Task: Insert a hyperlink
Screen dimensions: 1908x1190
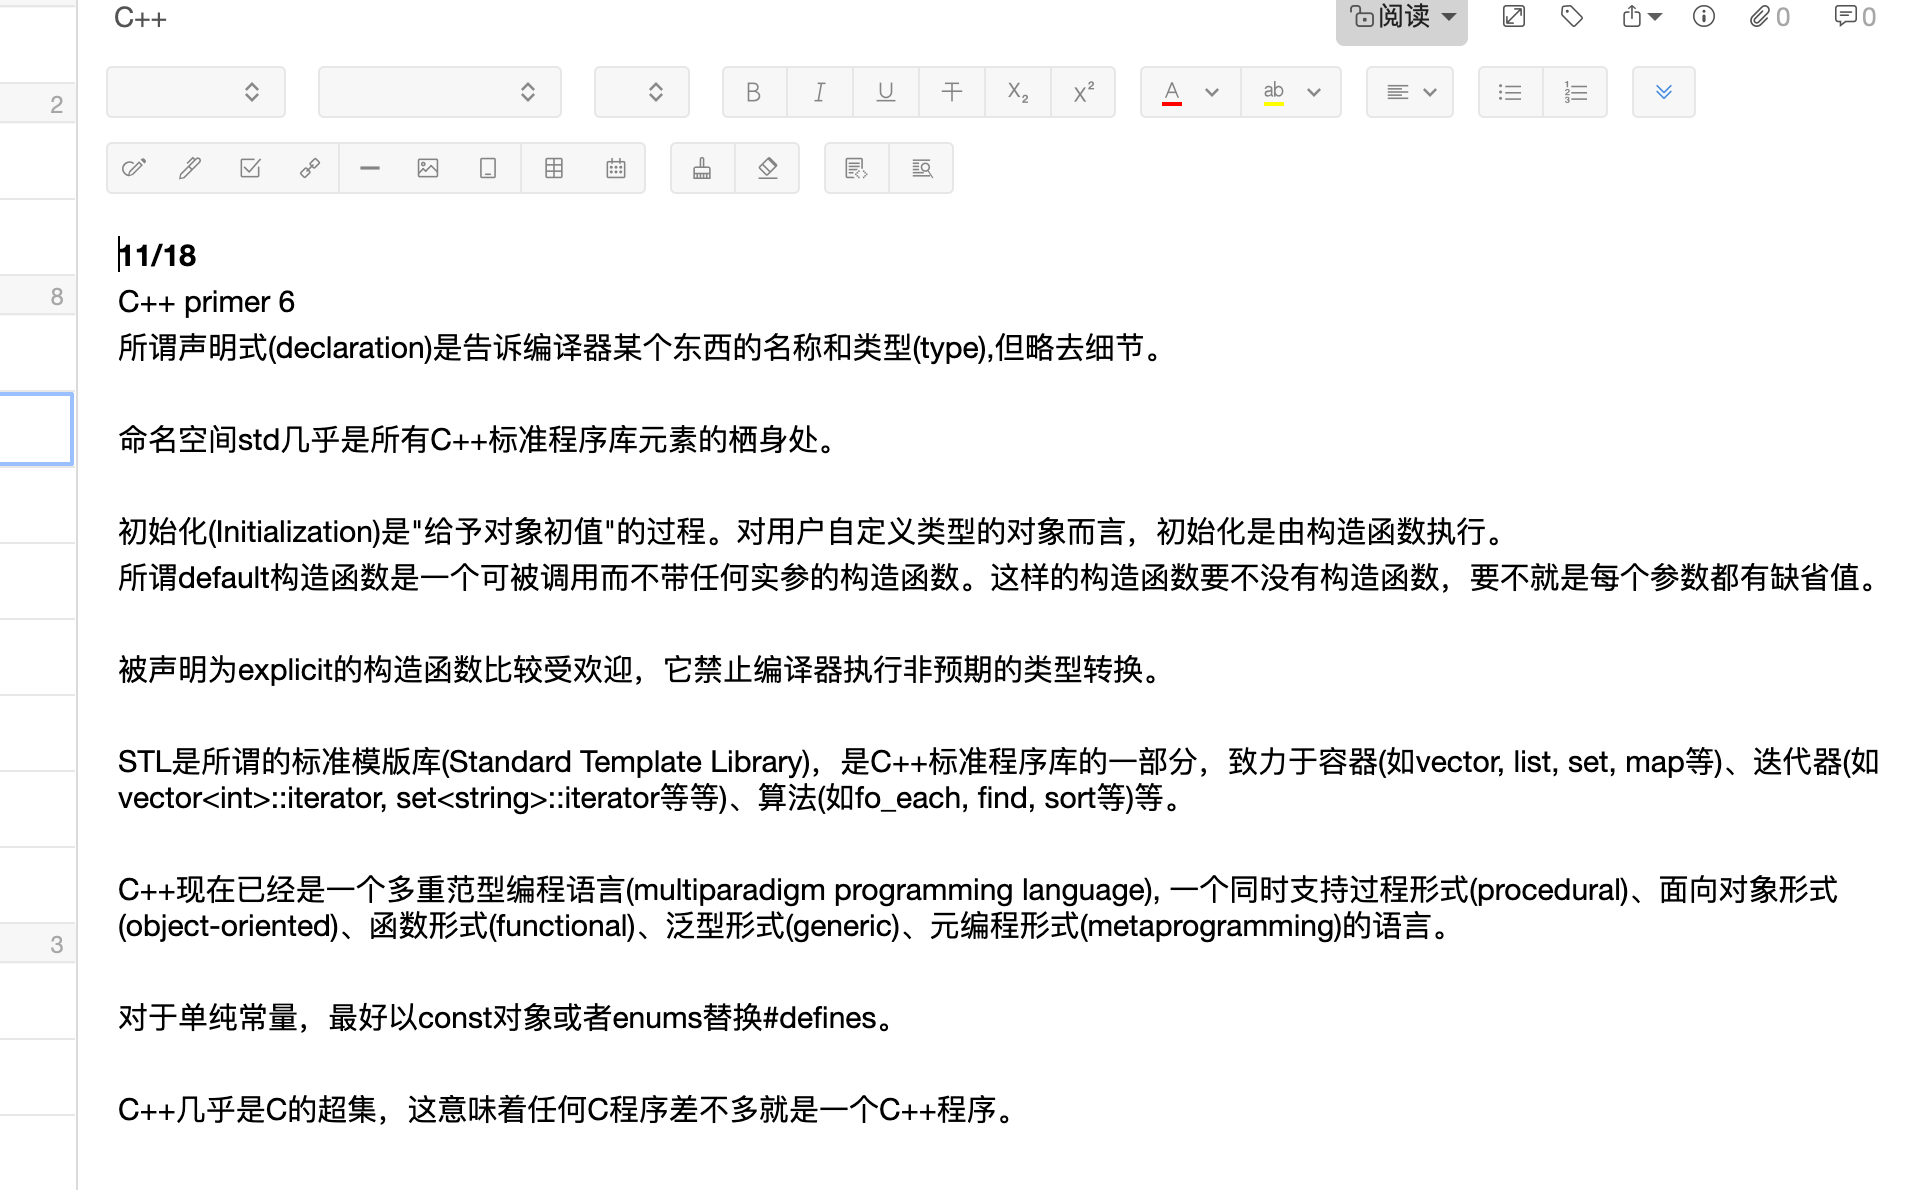Action: coord(310,168)
